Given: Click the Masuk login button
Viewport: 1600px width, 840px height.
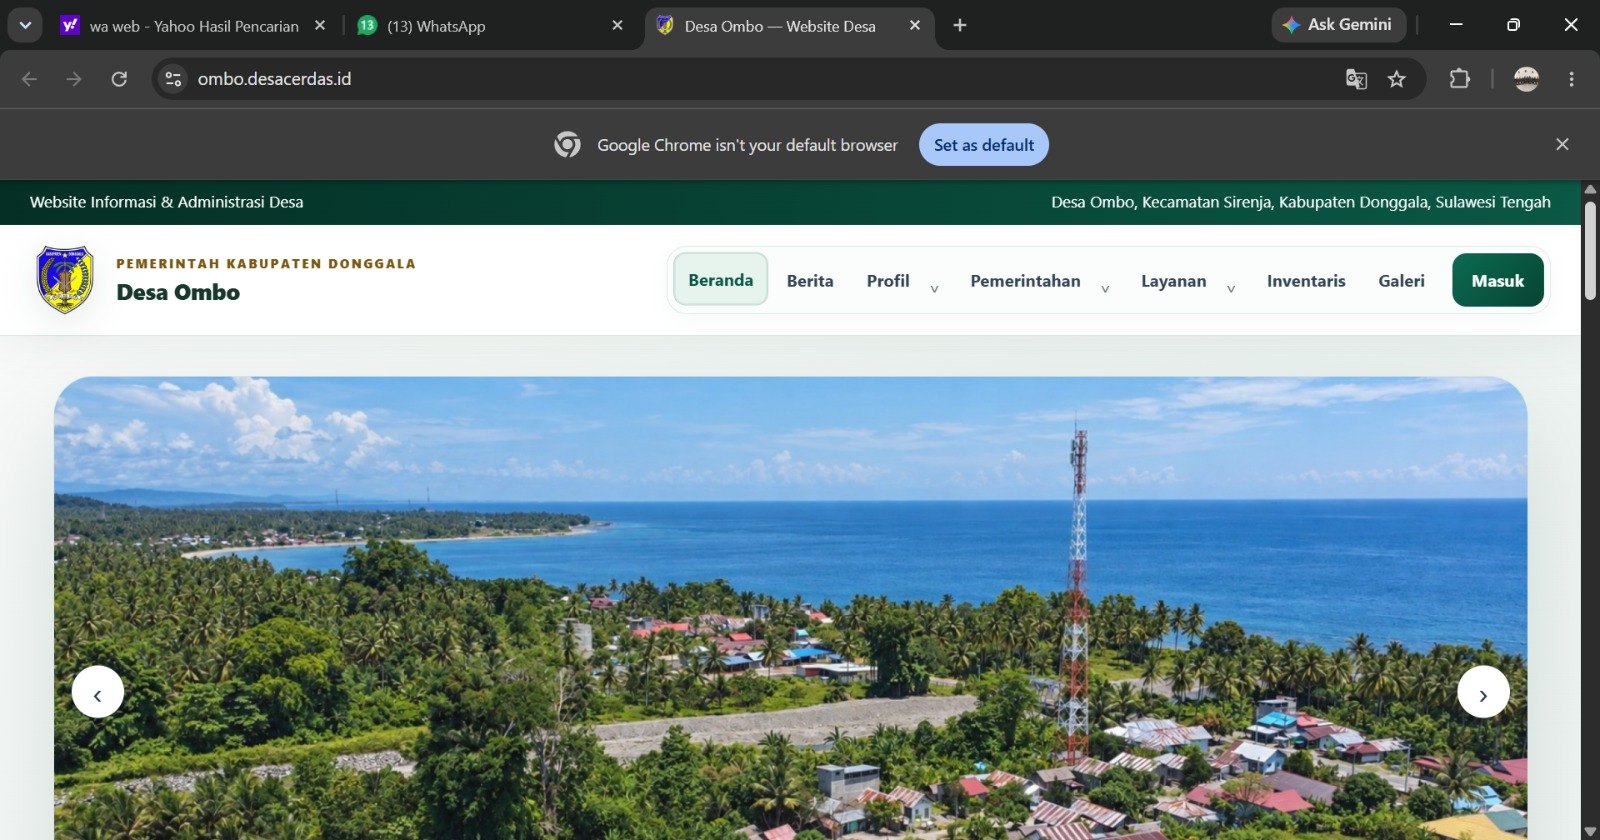Looking at the screenshot, I should coord(1498,281).
